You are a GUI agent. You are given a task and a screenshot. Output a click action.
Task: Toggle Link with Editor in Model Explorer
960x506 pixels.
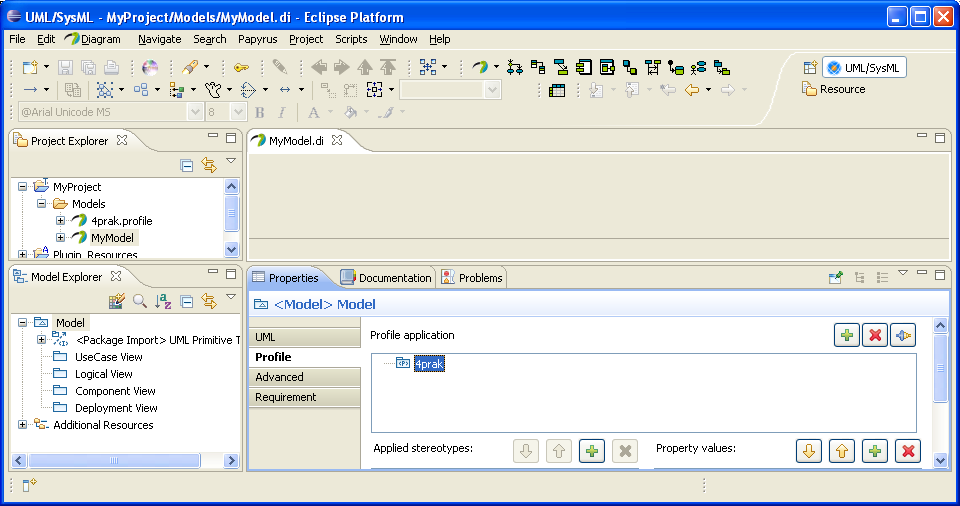(209, 300)
